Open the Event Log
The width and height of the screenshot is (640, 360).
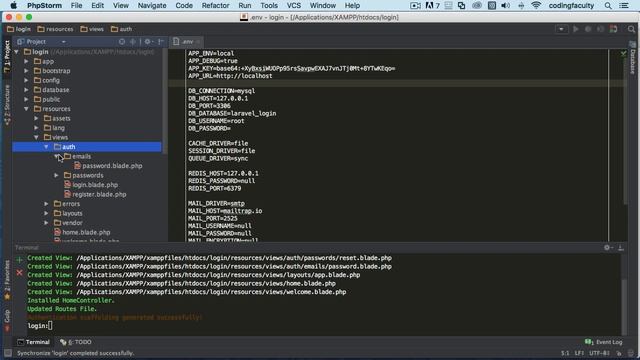coord(604,342)
